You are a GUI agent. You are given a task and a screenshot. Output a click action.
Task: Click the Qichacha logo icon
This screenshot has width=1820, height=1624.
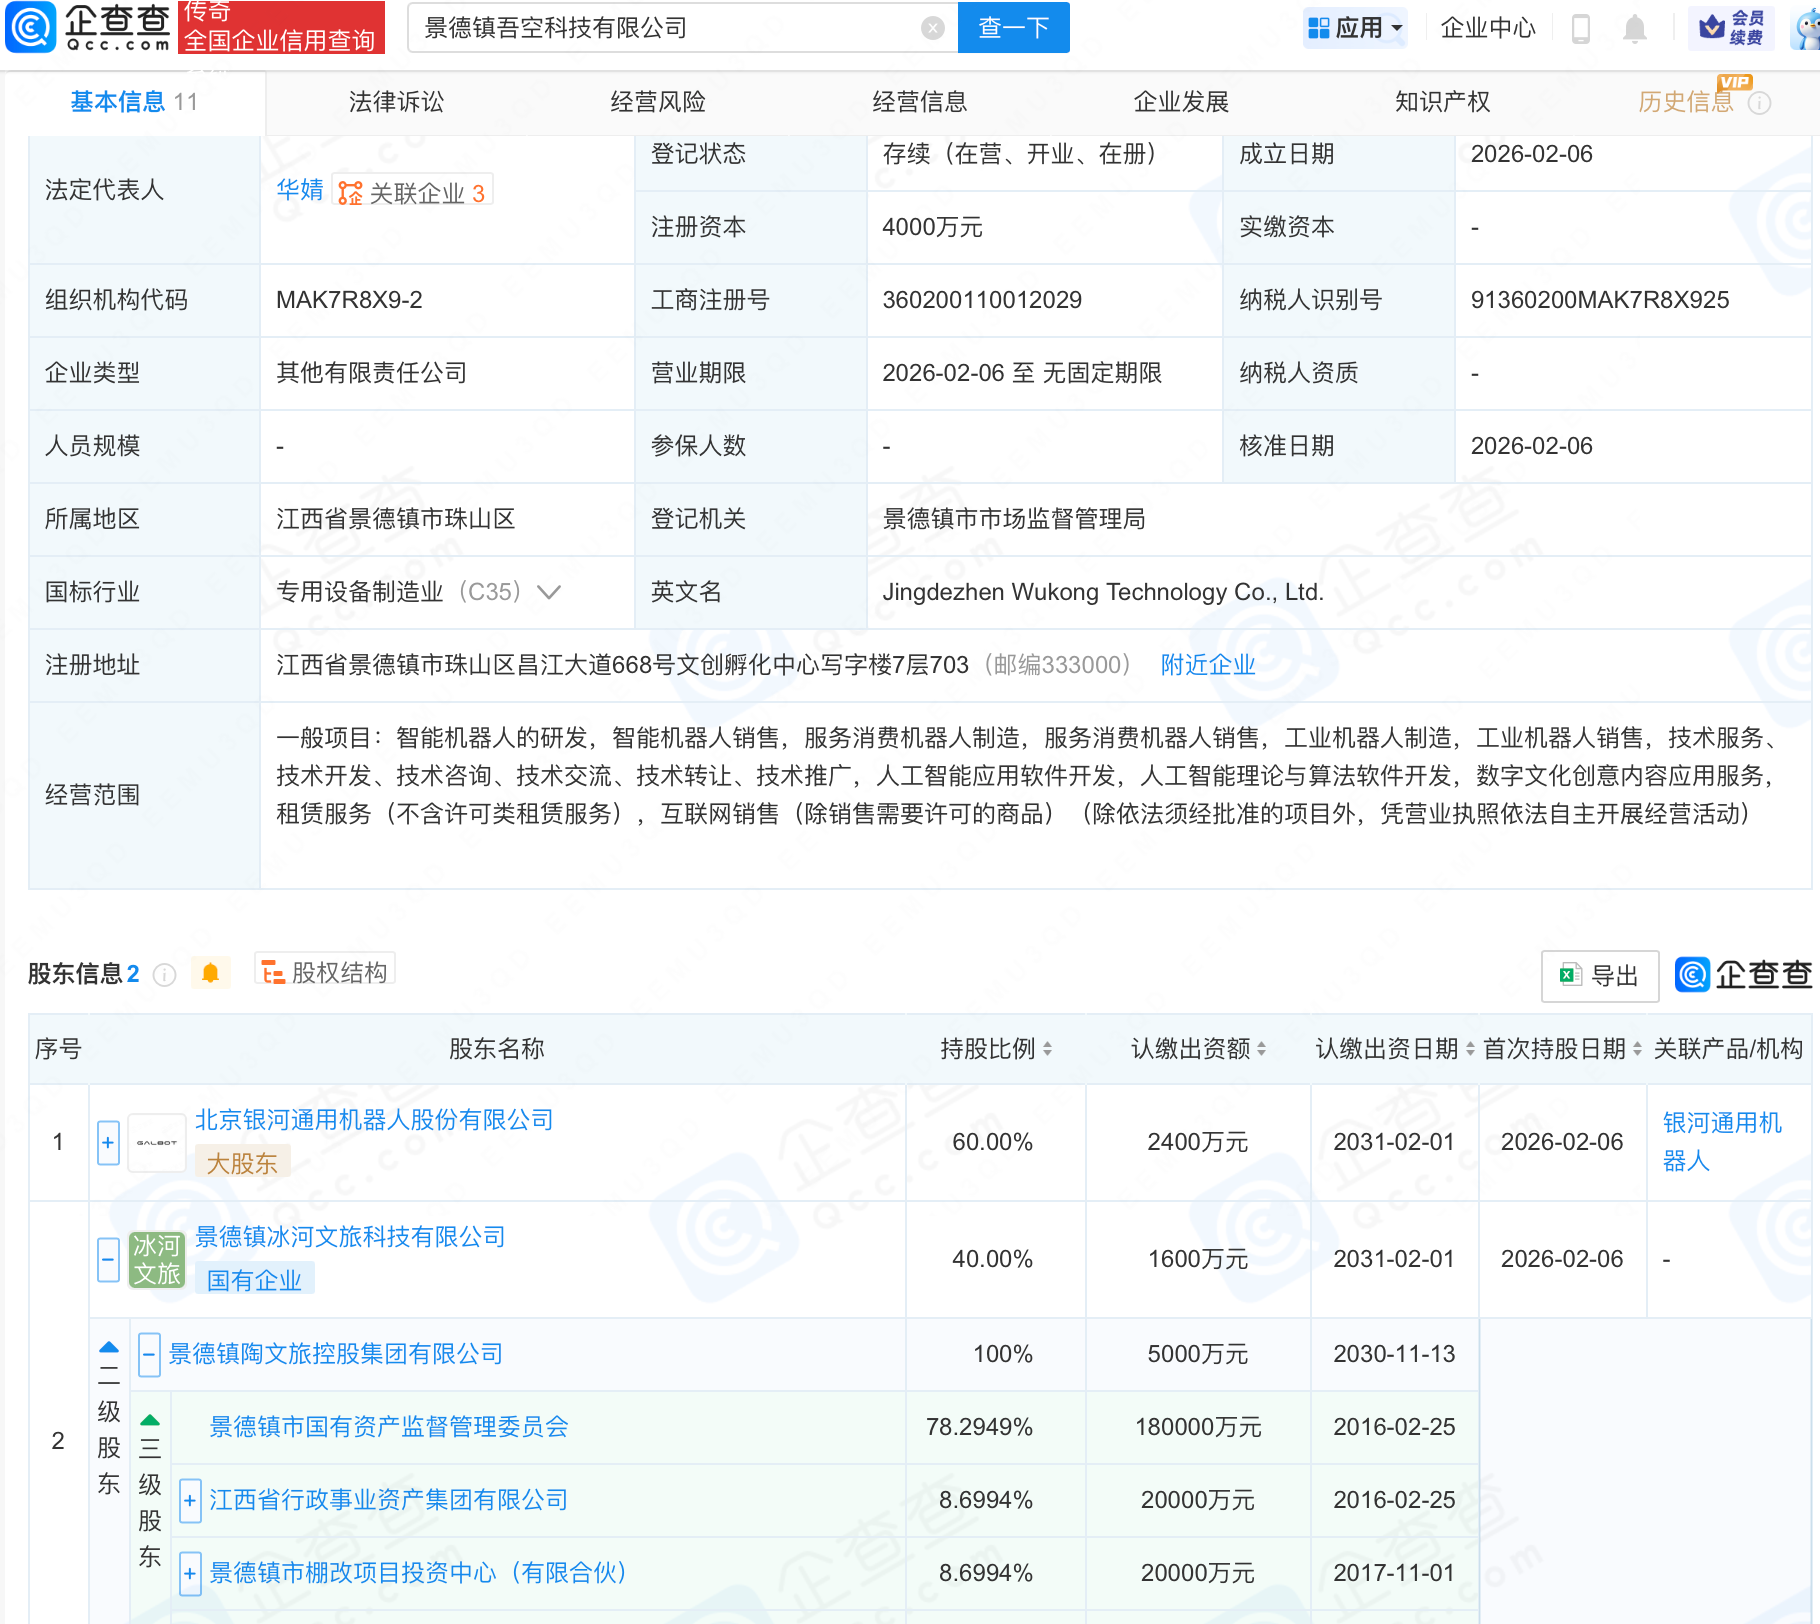tap(30, 27)
